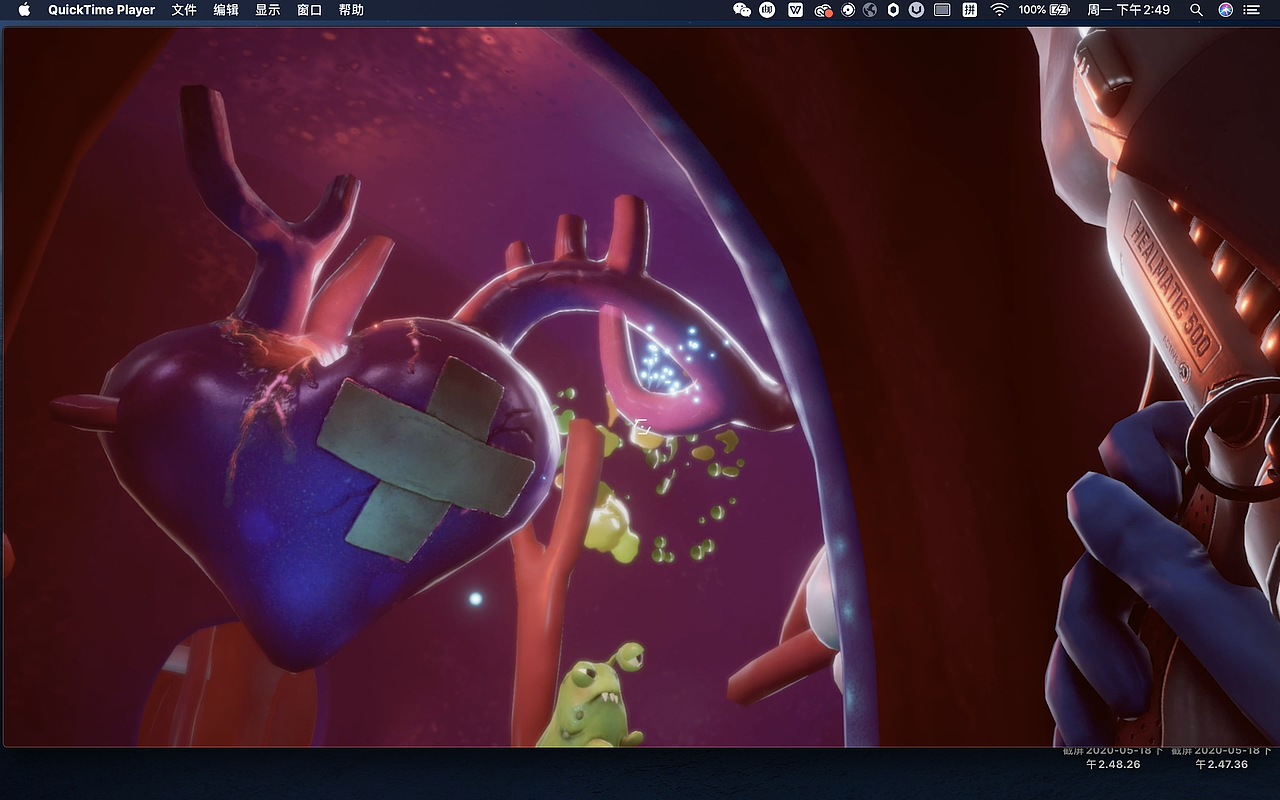This screenshot has height=800, width=1280.
Task: Open the 窗口 menu
Action: [x=310, y=10]
